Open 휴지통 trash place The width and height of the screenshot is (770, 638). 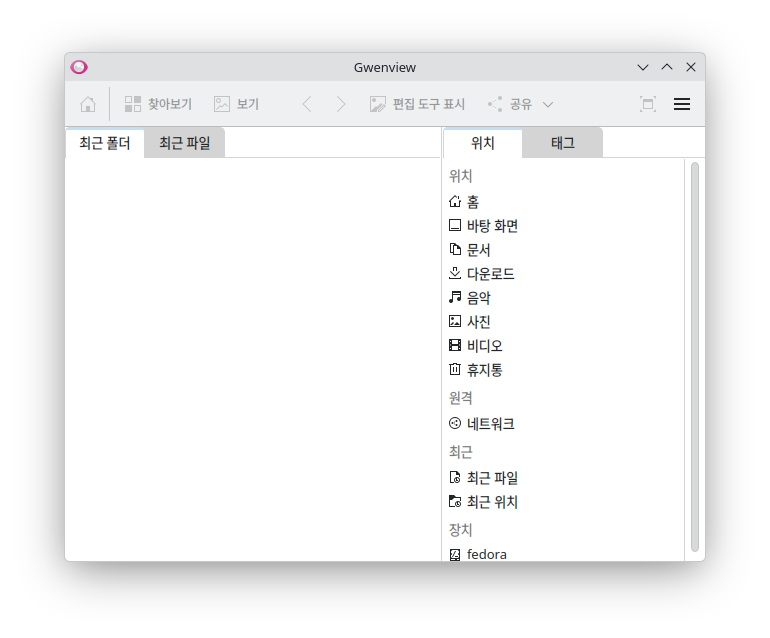tap(564, 370)
